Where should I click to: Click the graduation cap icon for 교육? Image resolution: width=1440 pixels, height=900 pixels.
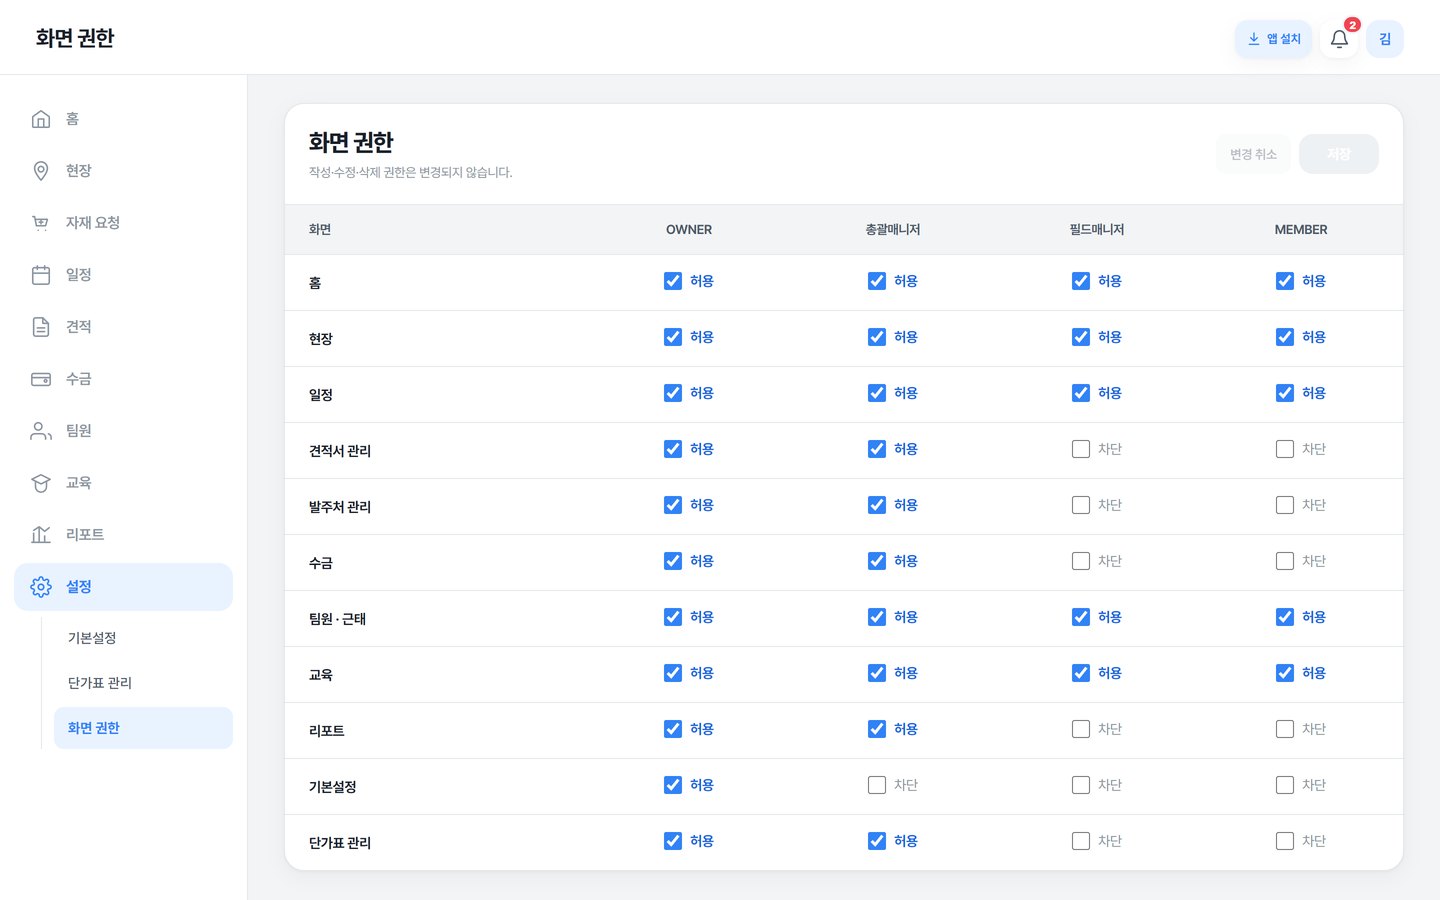pyautogui.click(x=41, y=483)
